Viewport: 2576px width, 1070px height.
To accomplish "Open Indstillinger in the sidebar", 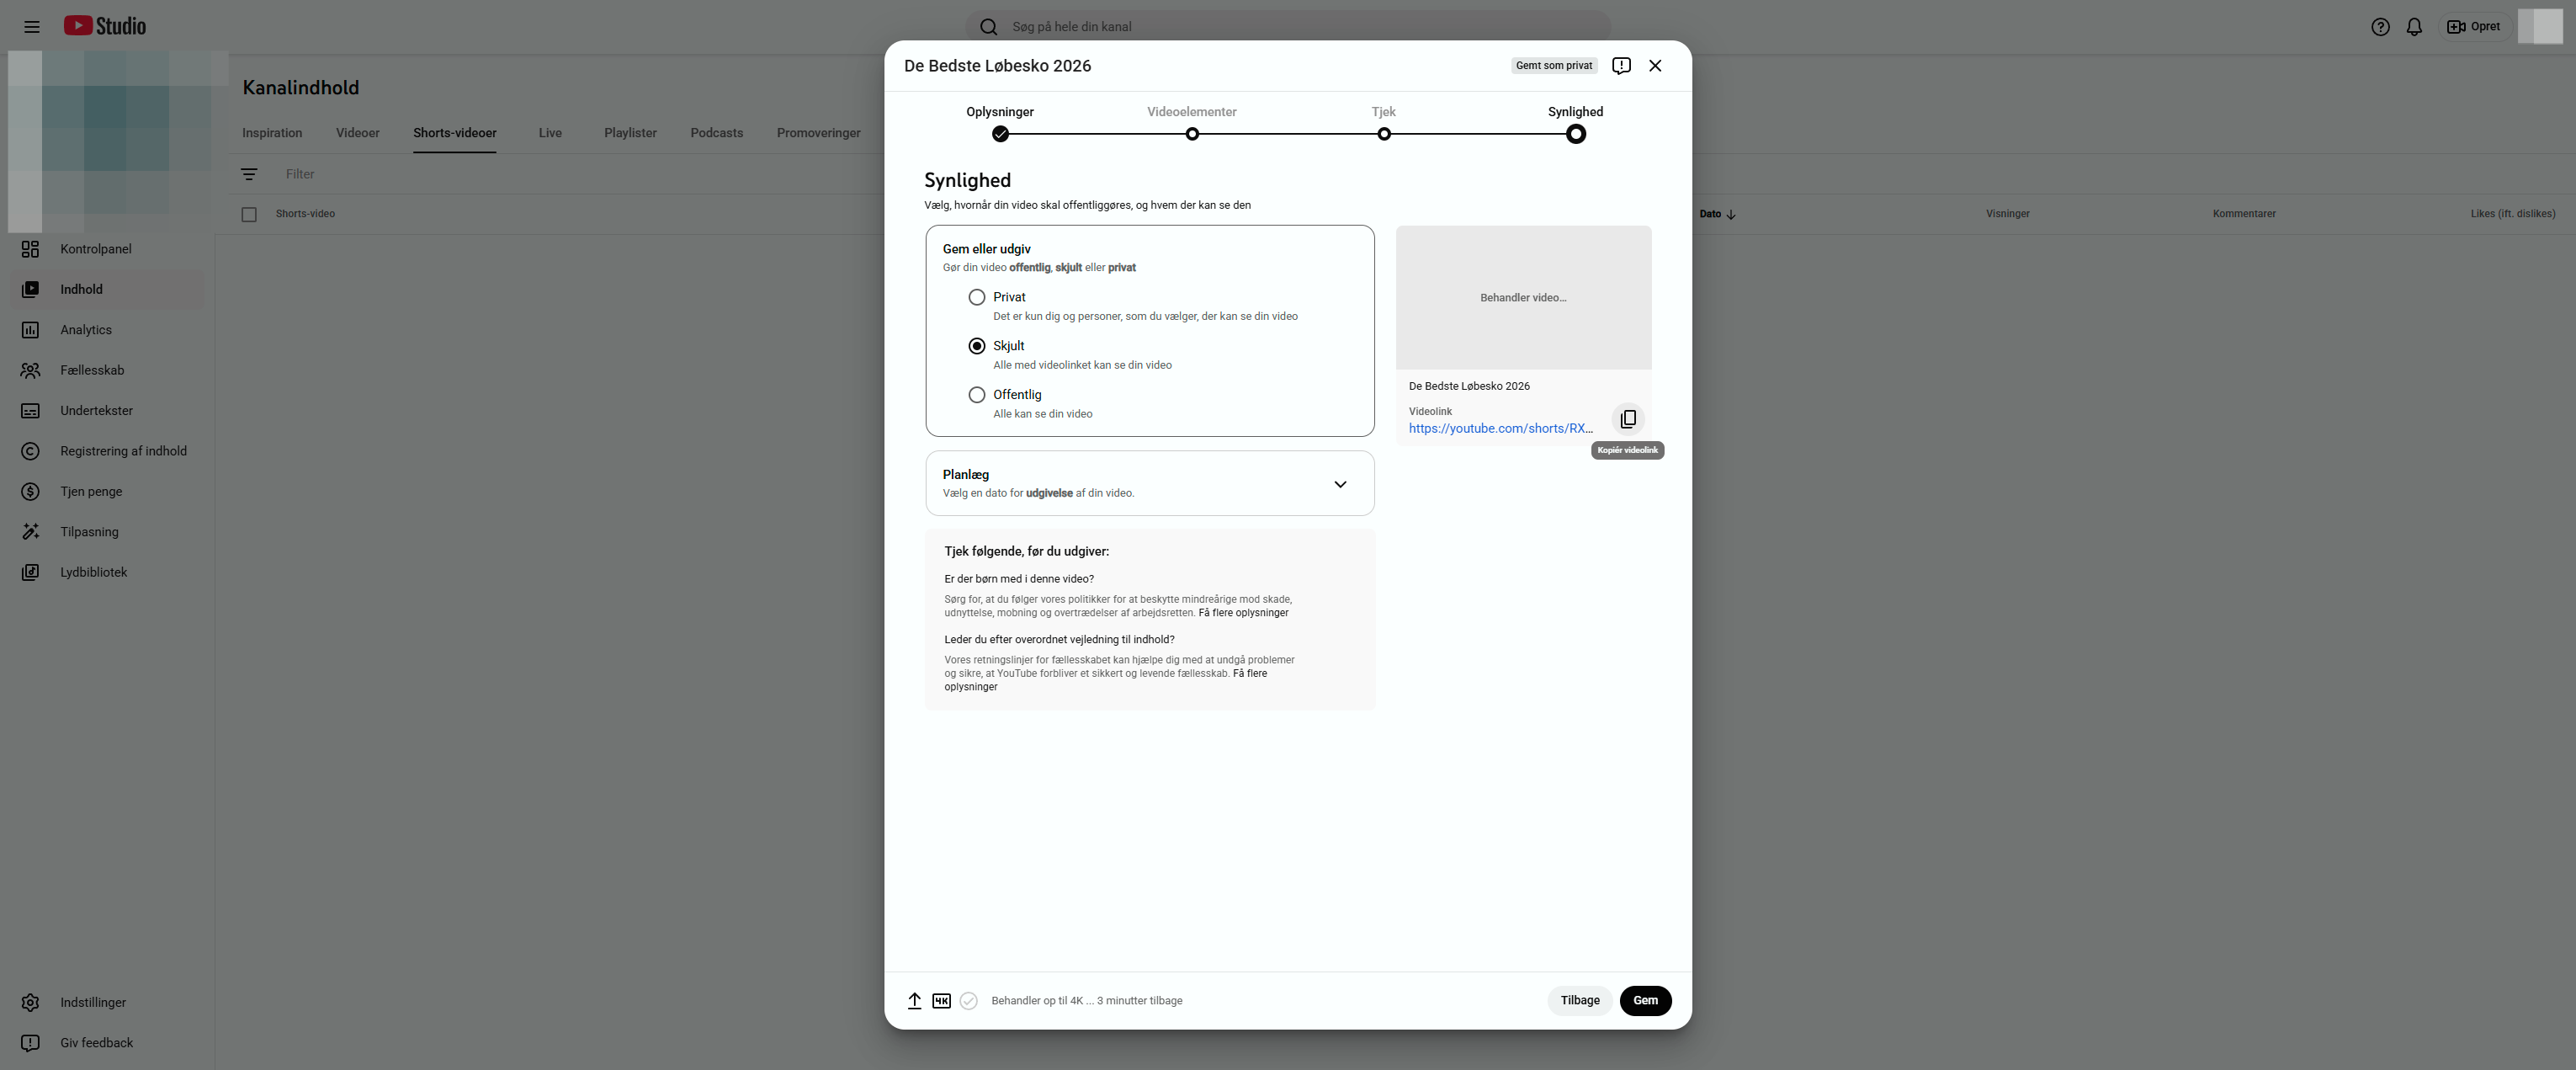I will tap(108, 1002).
